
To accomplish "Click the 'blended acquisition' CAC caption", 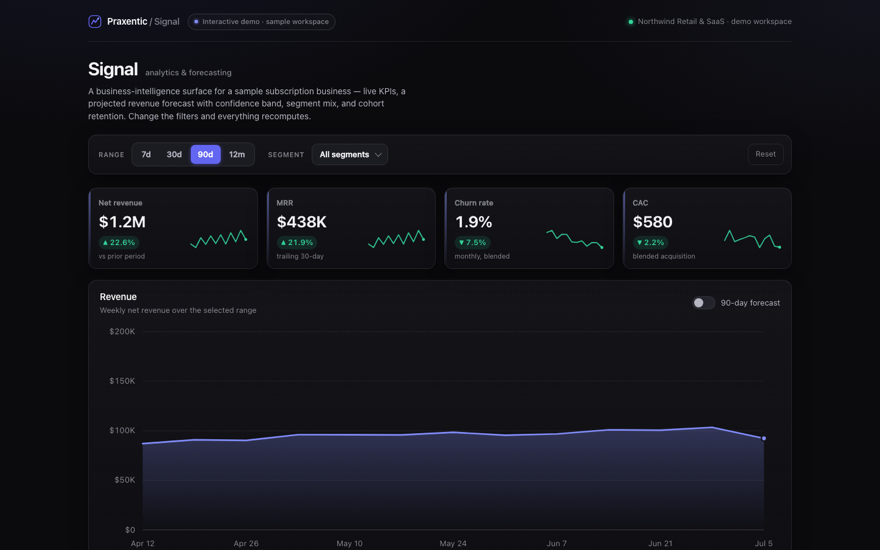I will pyautogui.click(x=664, y=256).
